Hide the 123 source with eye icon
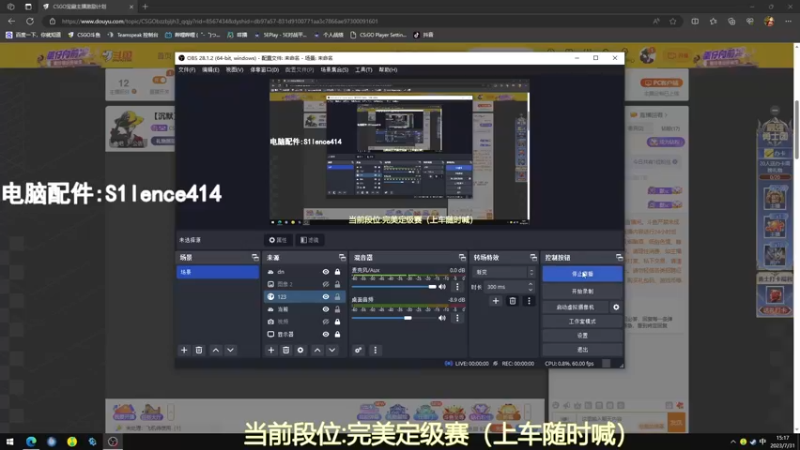 click(x=326, y=296)
